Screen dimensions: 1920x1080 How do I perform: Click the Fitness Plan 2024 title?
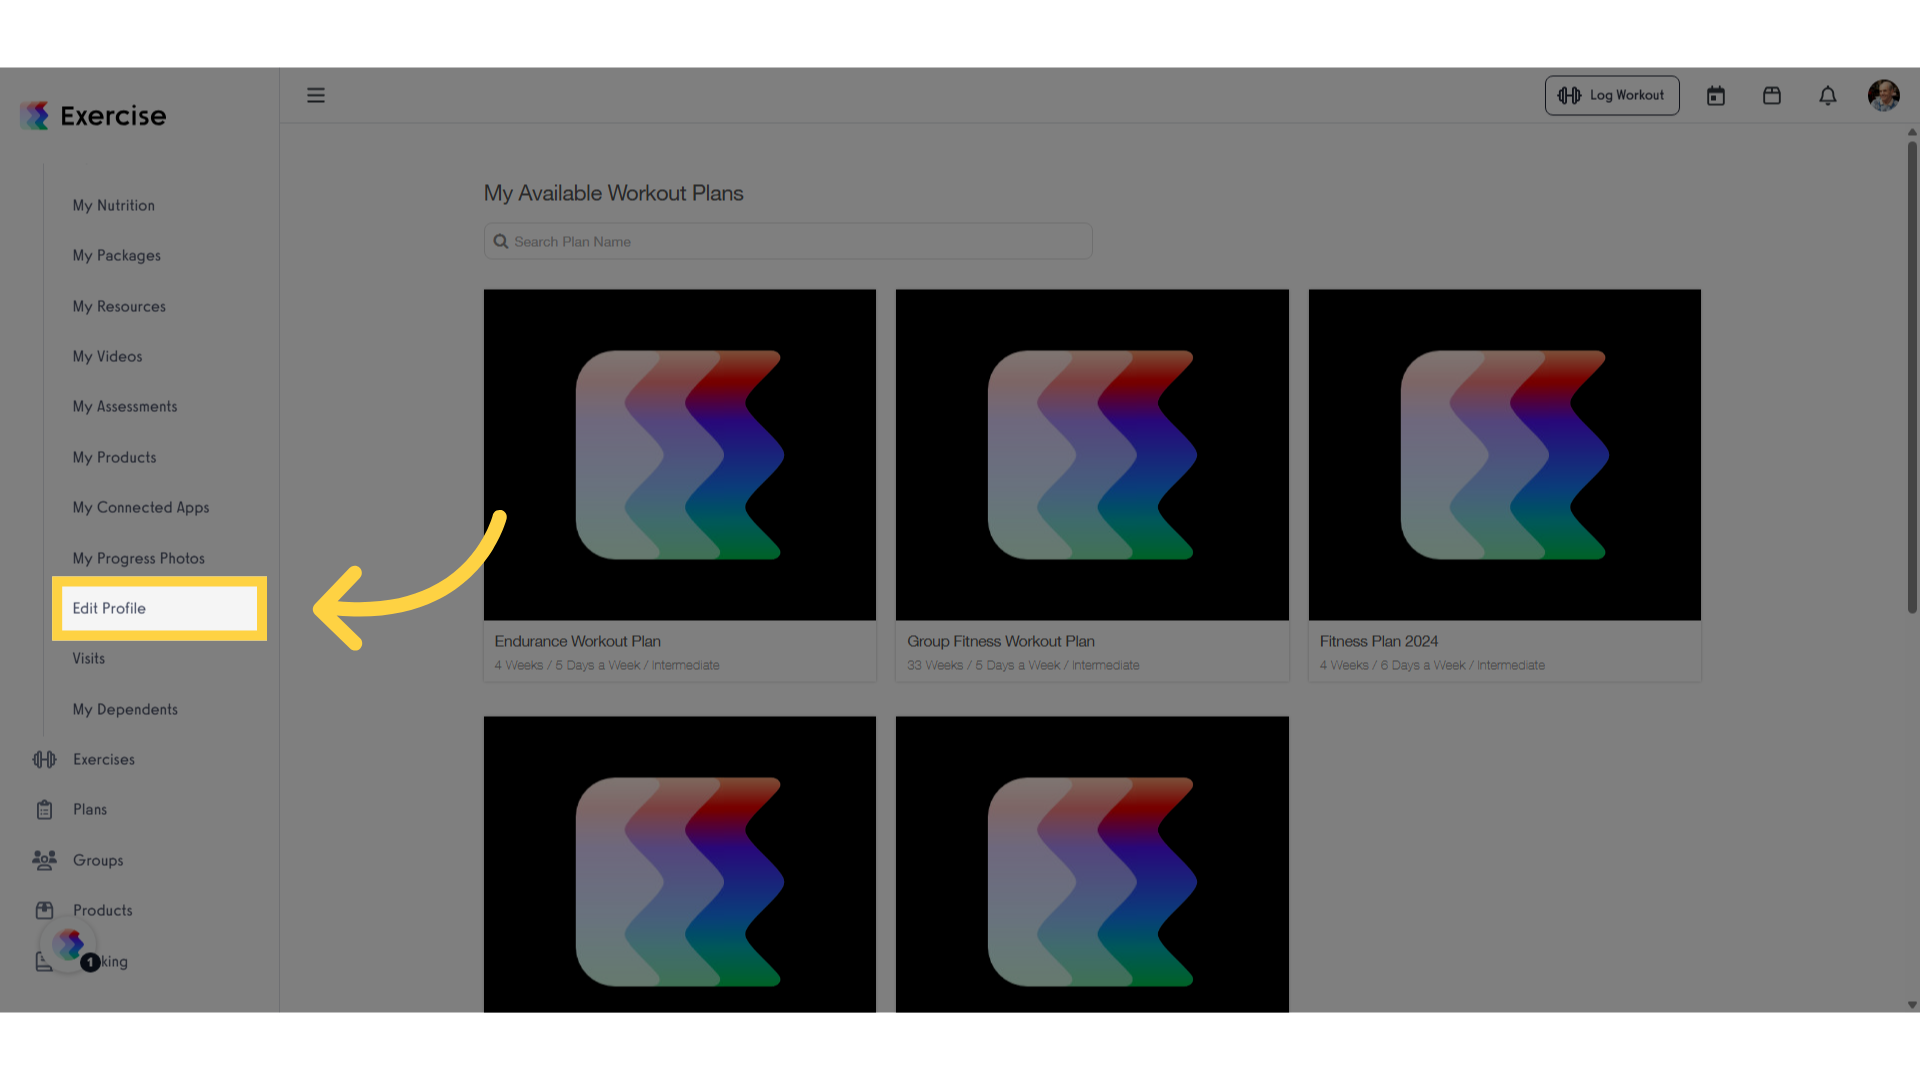1379,642
